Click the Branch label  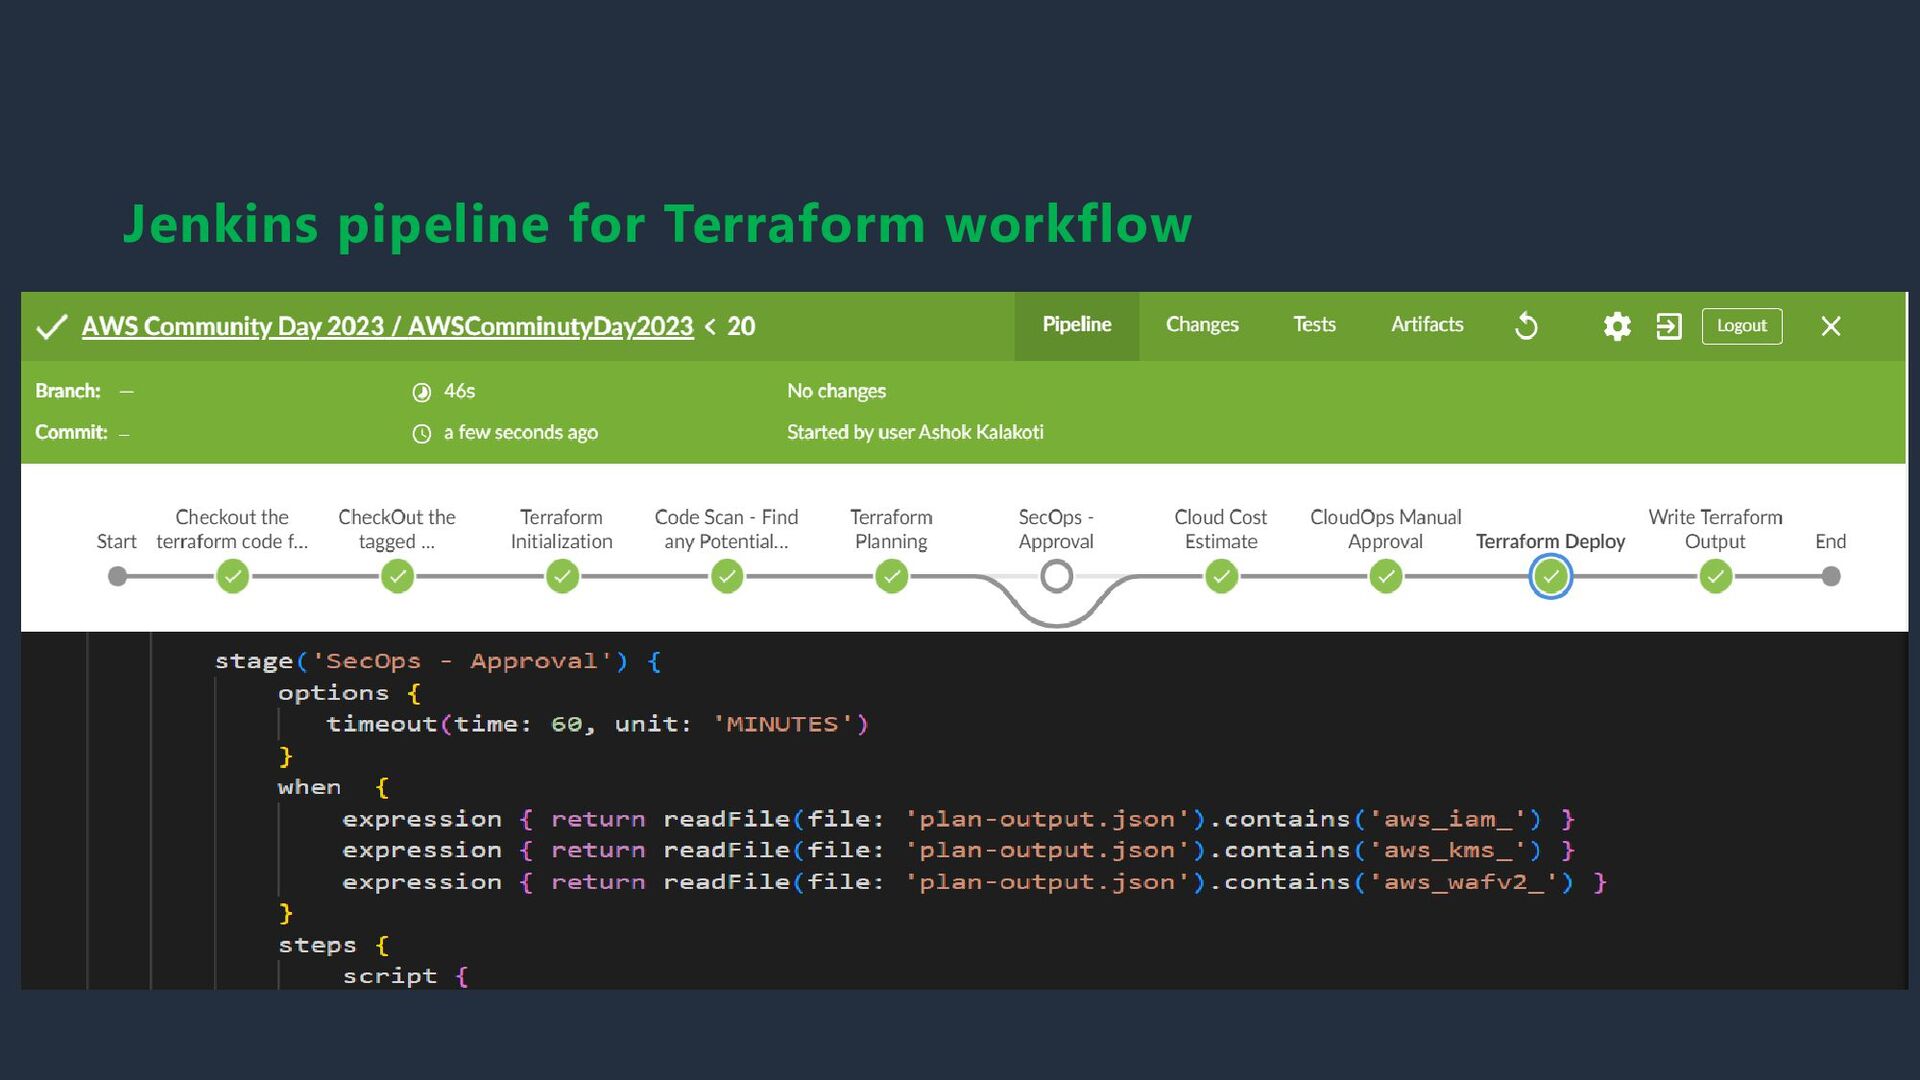tap(67, 391)
